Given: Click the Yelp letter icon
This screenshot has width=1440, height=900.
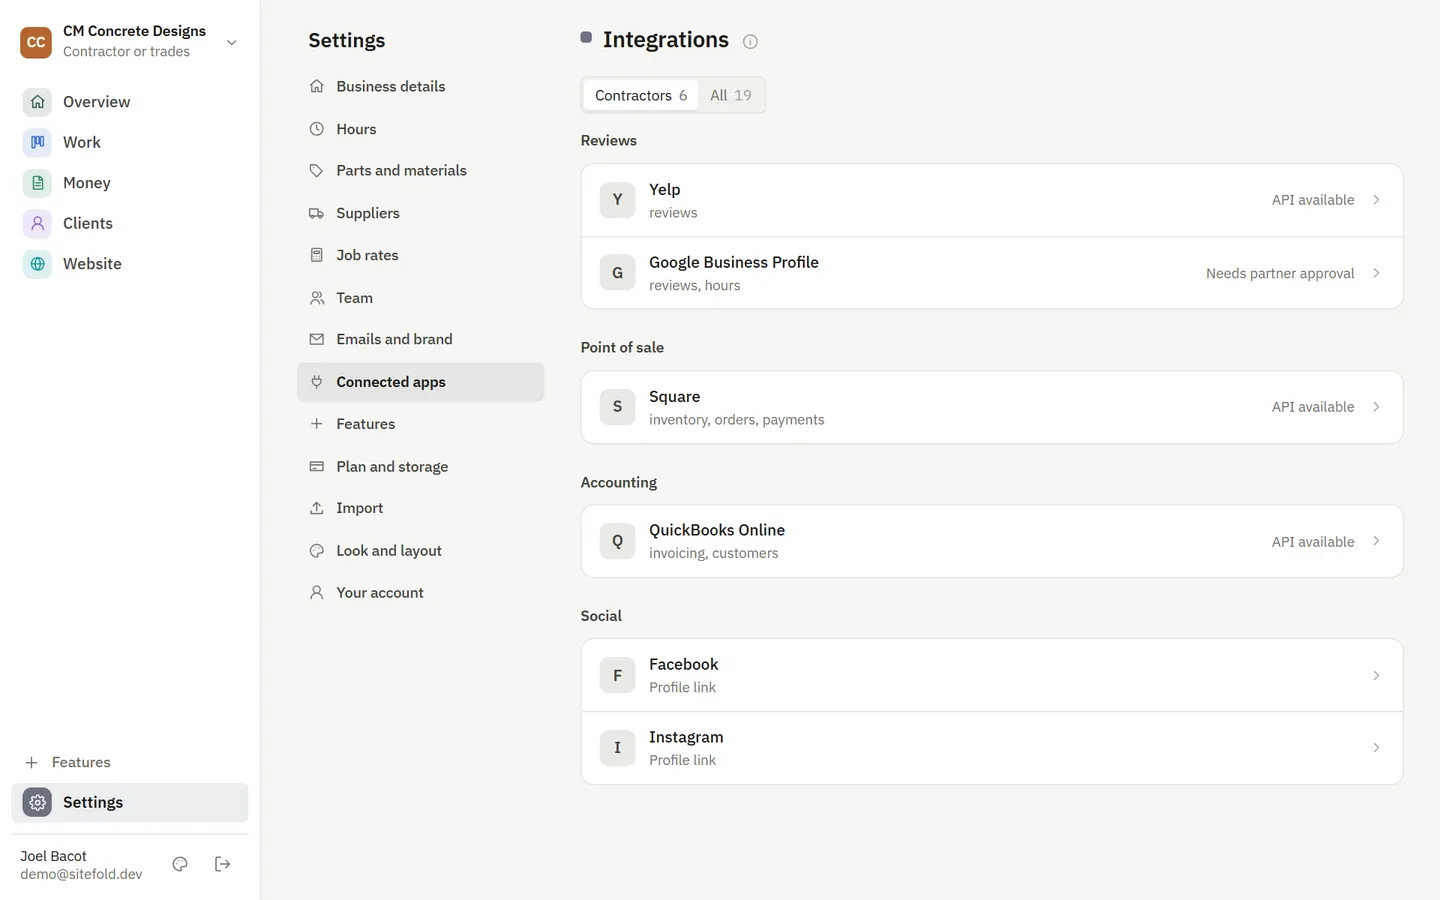Looking at the screenshot, I should (617, 200).
